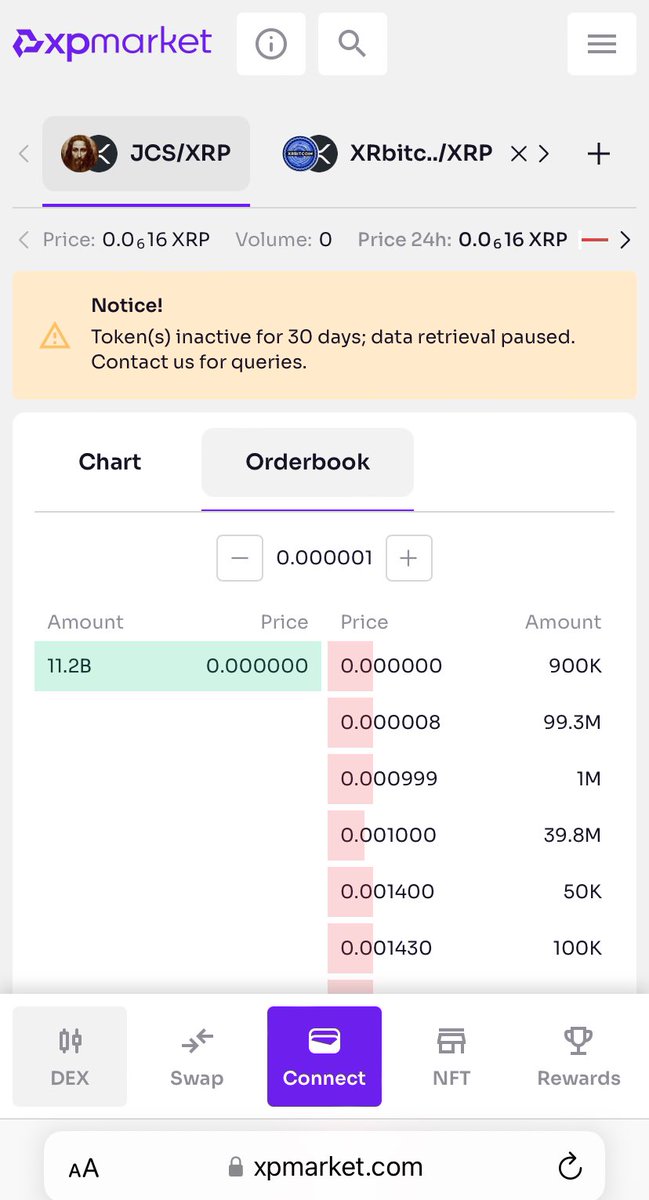Click the JCS token avatar icon
Screen dimensions: 649x1200
click(78, 153)
